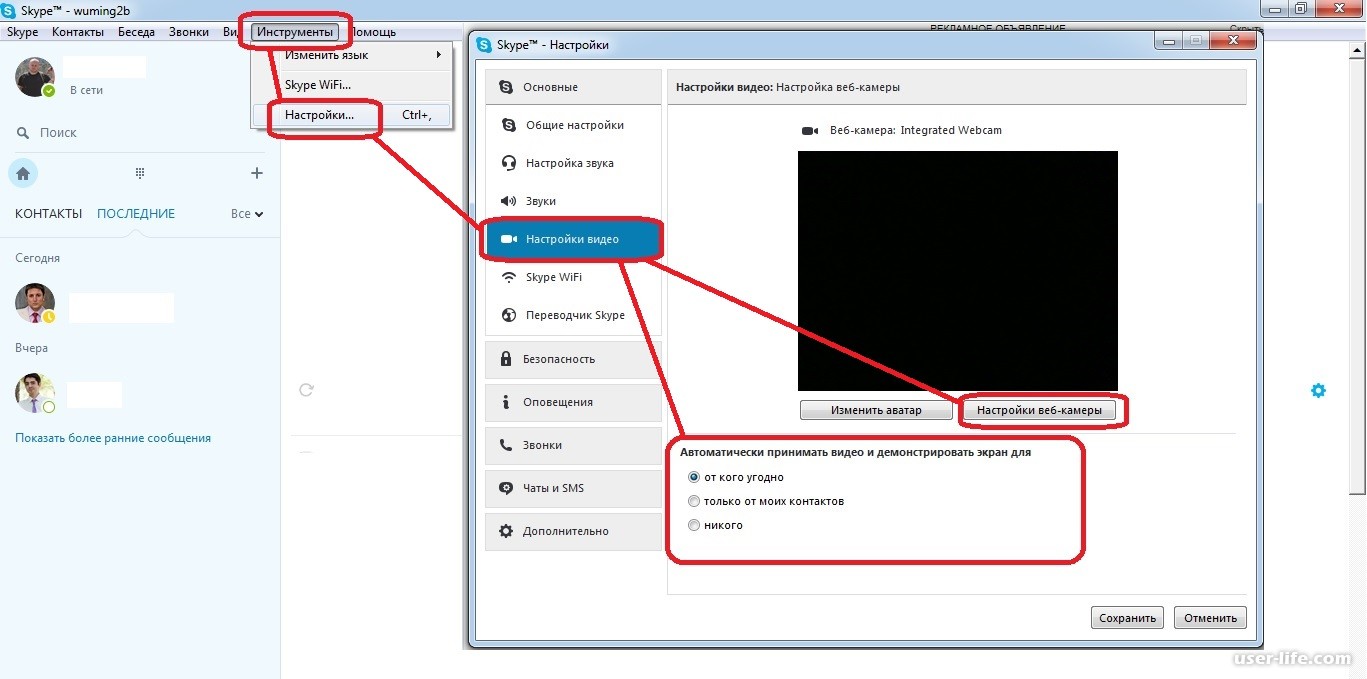The width and height of the screenshot is (1367, 679).
Task: Click the Сохранить button
Action: click(1127, 618)
